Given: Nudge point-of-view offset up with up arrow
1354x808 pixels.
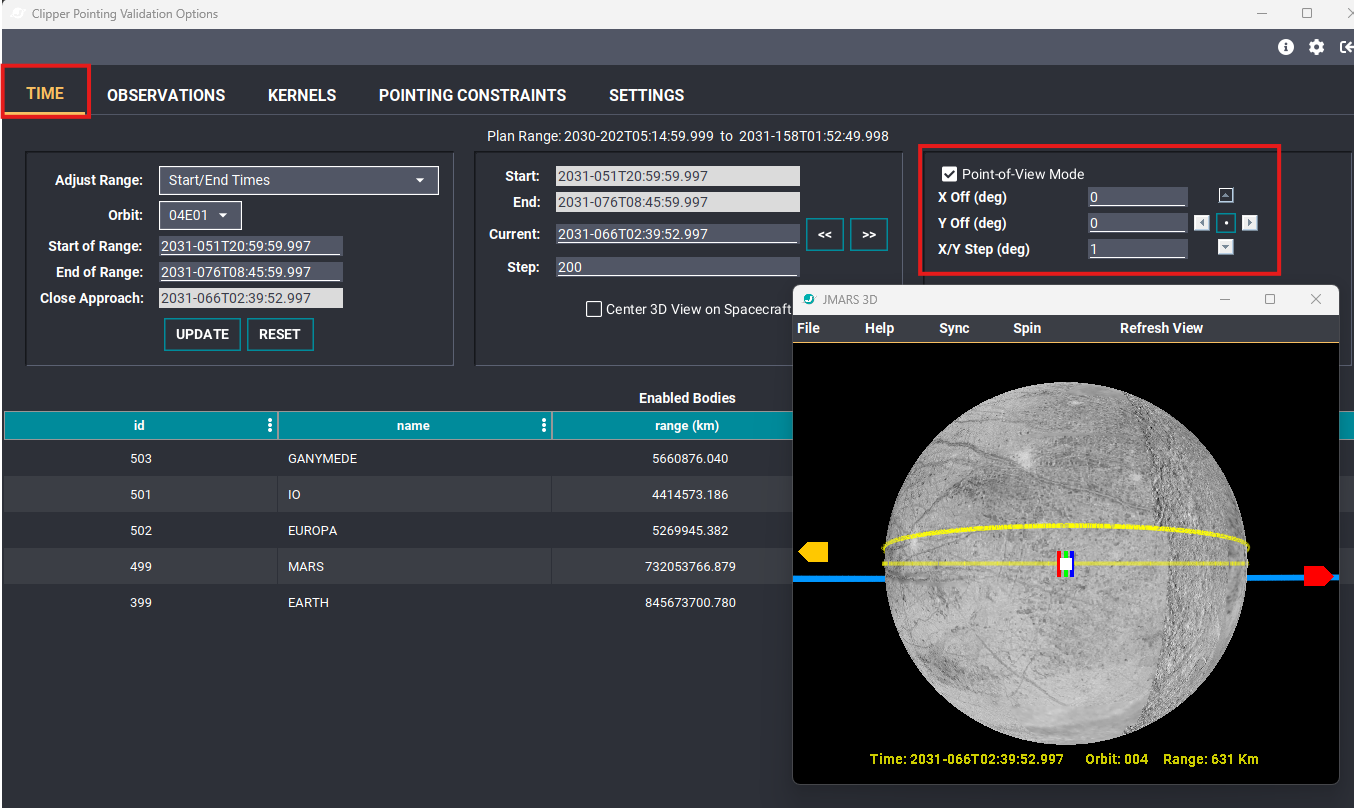Looking at the screenshot, I should tap(1226, 196).
